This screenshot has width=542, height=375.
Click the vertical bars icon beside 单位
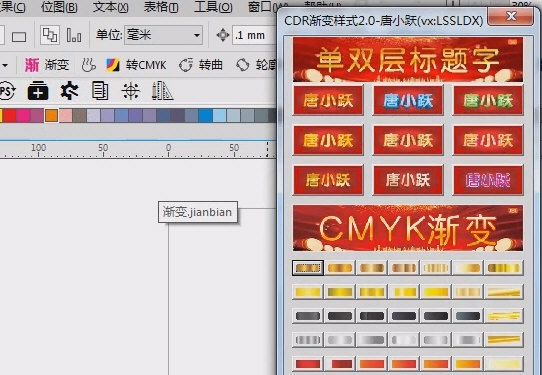coord(74,35)
